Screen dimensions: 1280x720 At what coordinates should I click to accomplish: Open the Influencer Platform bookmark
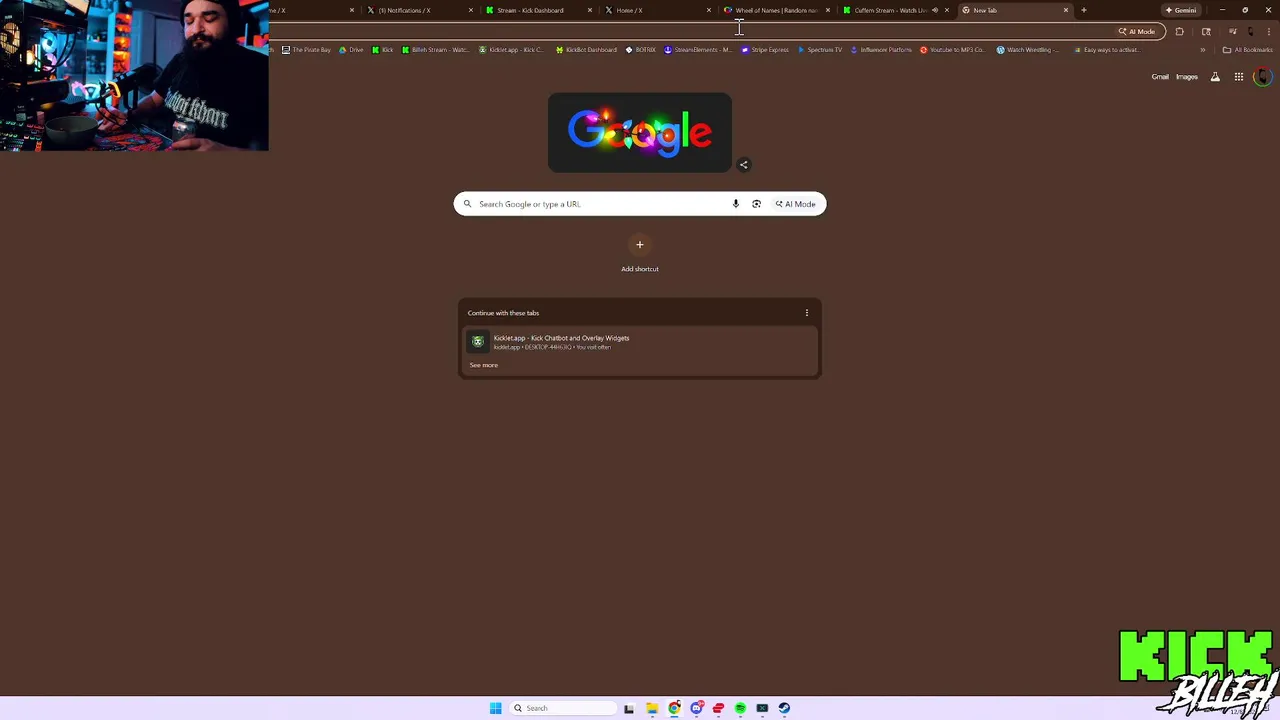[881, 50]
